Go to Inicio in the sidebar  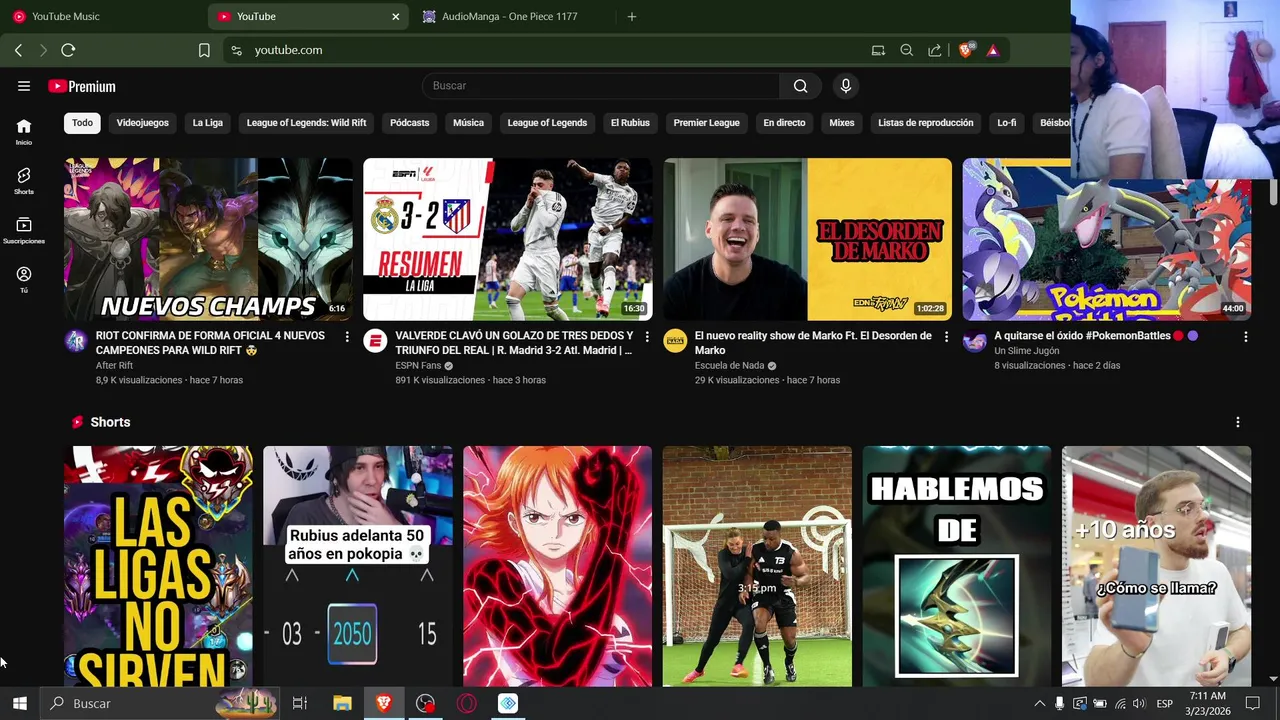click(x=24, y=131)
